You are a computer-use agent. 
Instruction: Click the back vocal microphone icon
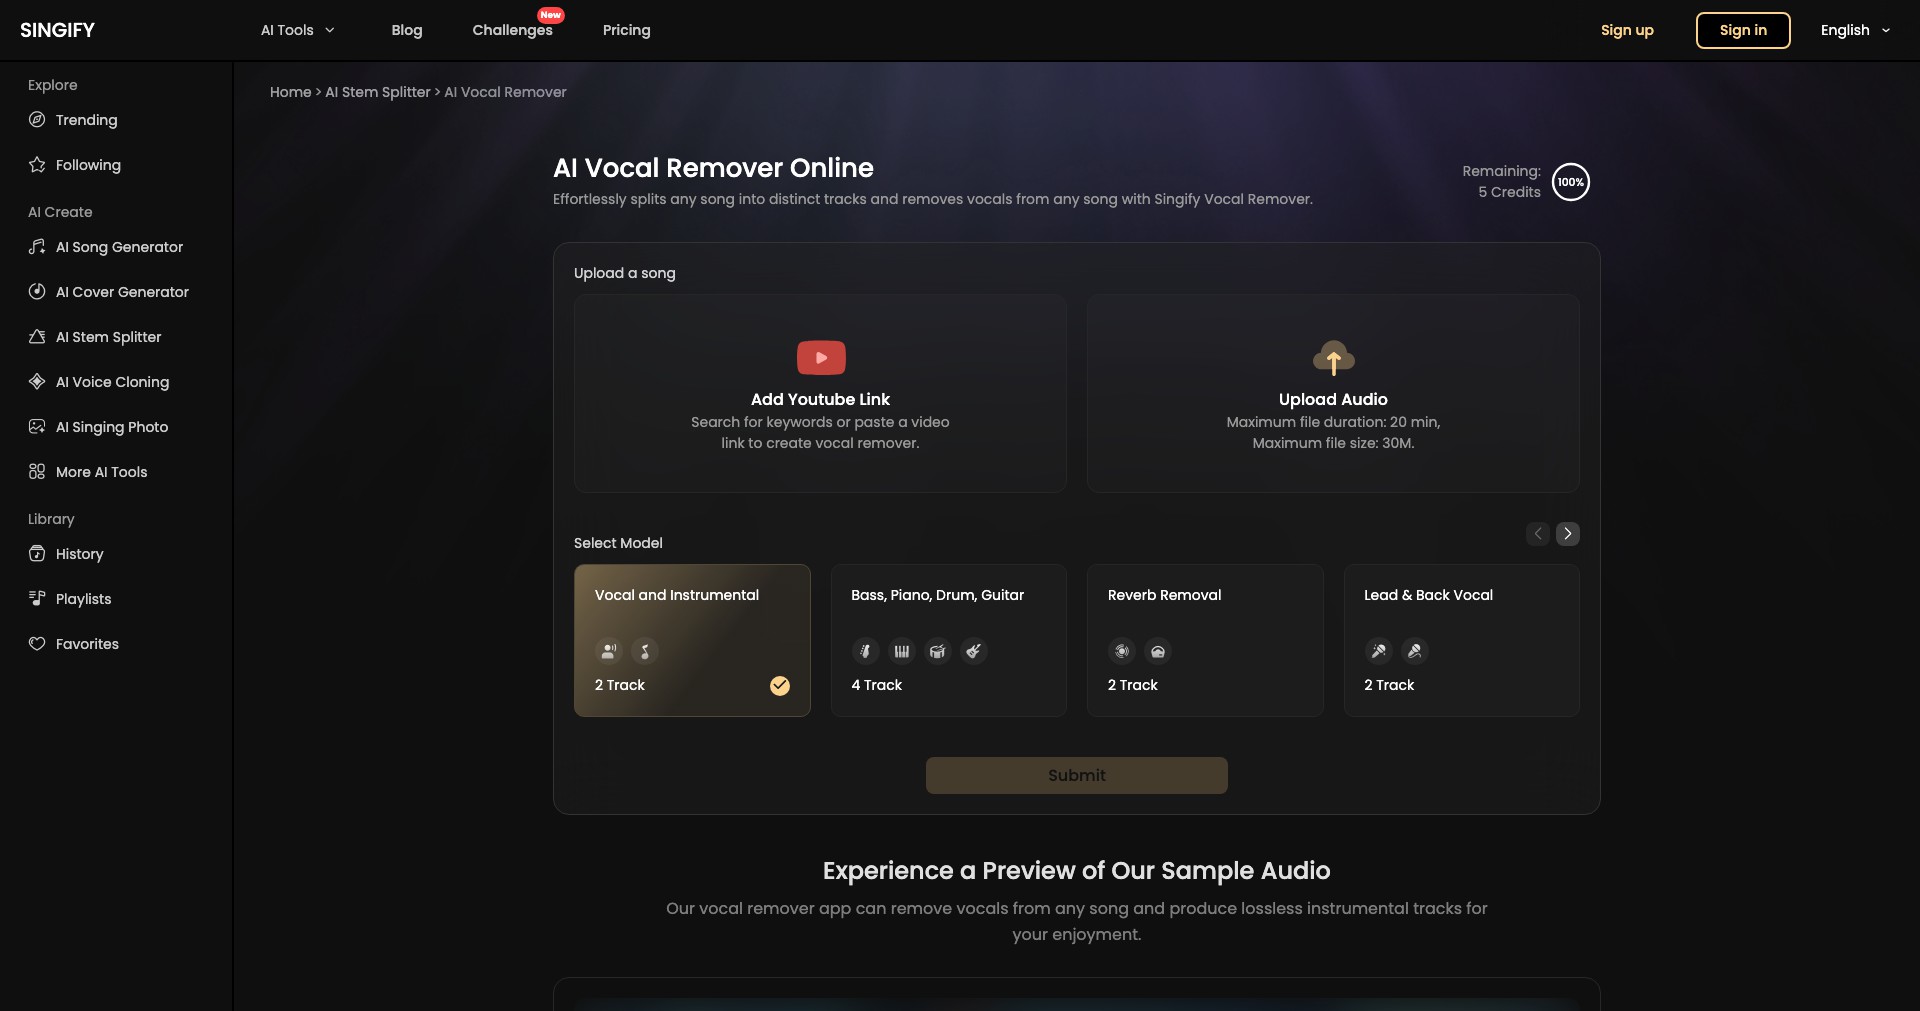(x=1414, y=652)
